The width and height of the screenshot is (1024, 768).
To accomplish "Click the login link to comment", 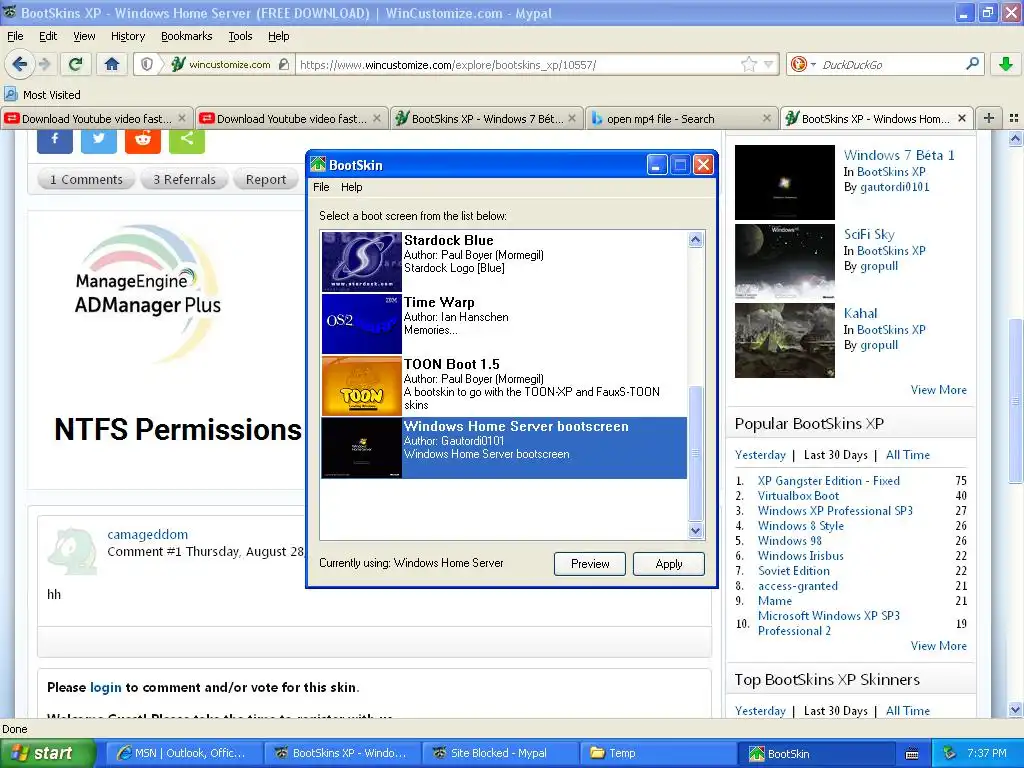I will [x=106, y=687].
